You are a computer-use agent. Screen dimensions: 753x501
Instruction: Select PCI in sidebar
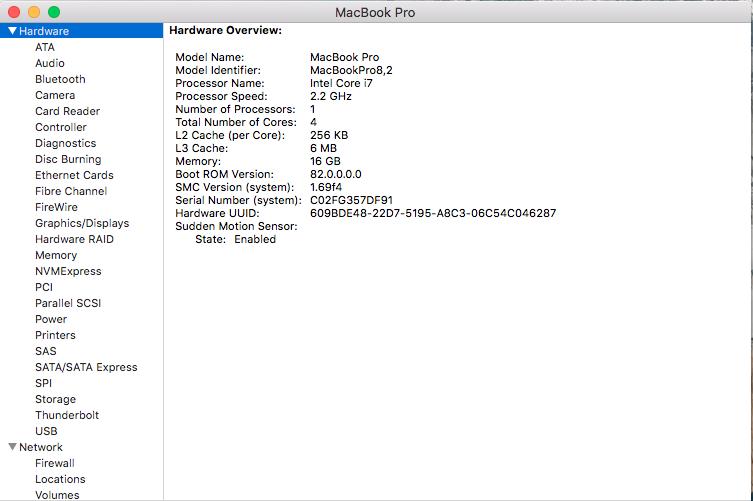tap(44, 287)
